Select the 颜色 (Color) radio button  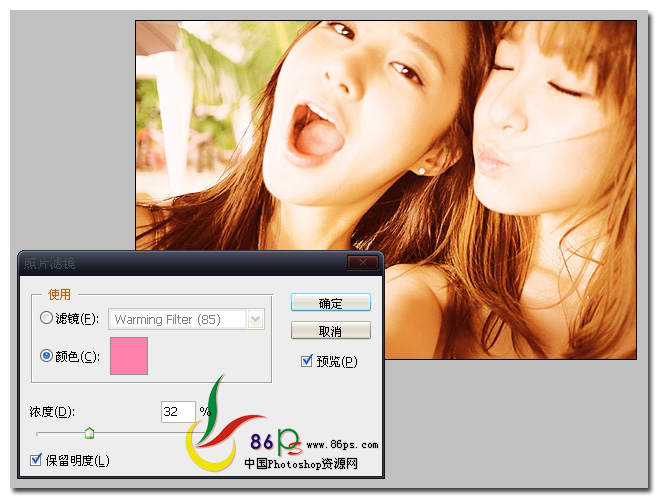(x=46, y=356)
